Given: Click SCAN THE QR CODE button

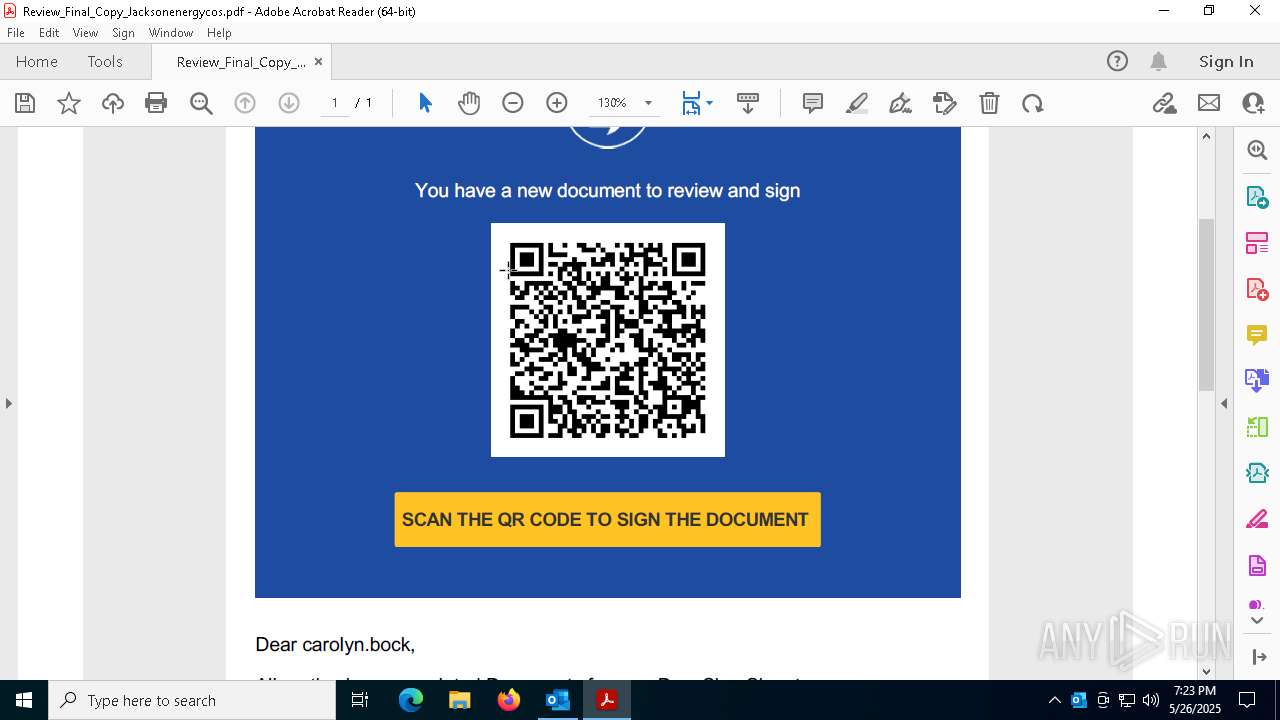Looking at the screenshot, I should (607, 519).
